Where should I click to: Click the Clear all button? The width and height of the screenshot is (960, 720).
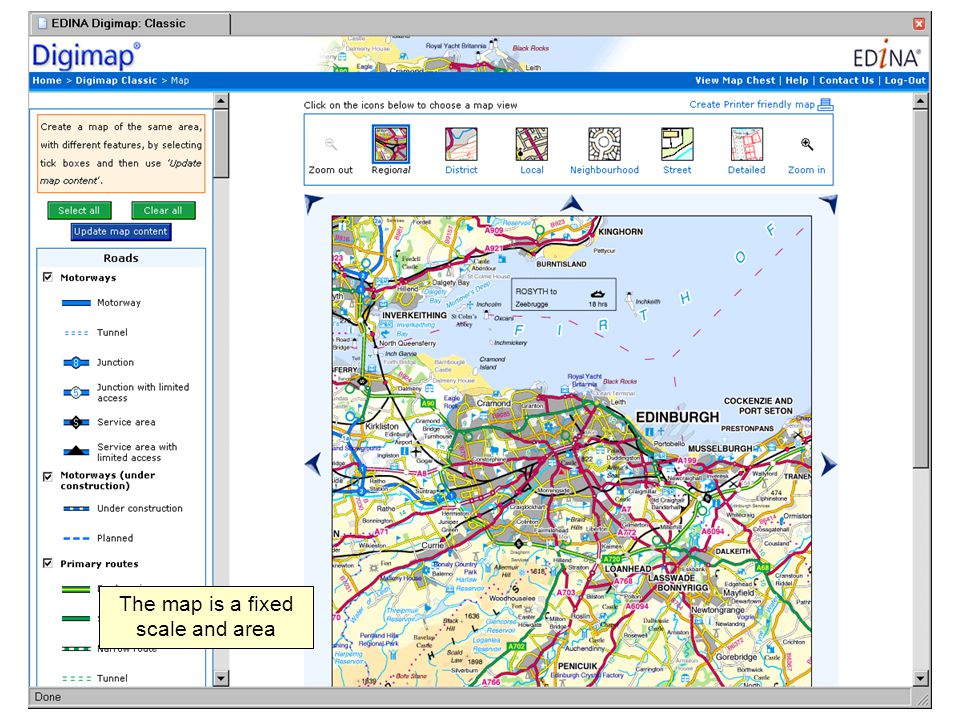(163, 211)
